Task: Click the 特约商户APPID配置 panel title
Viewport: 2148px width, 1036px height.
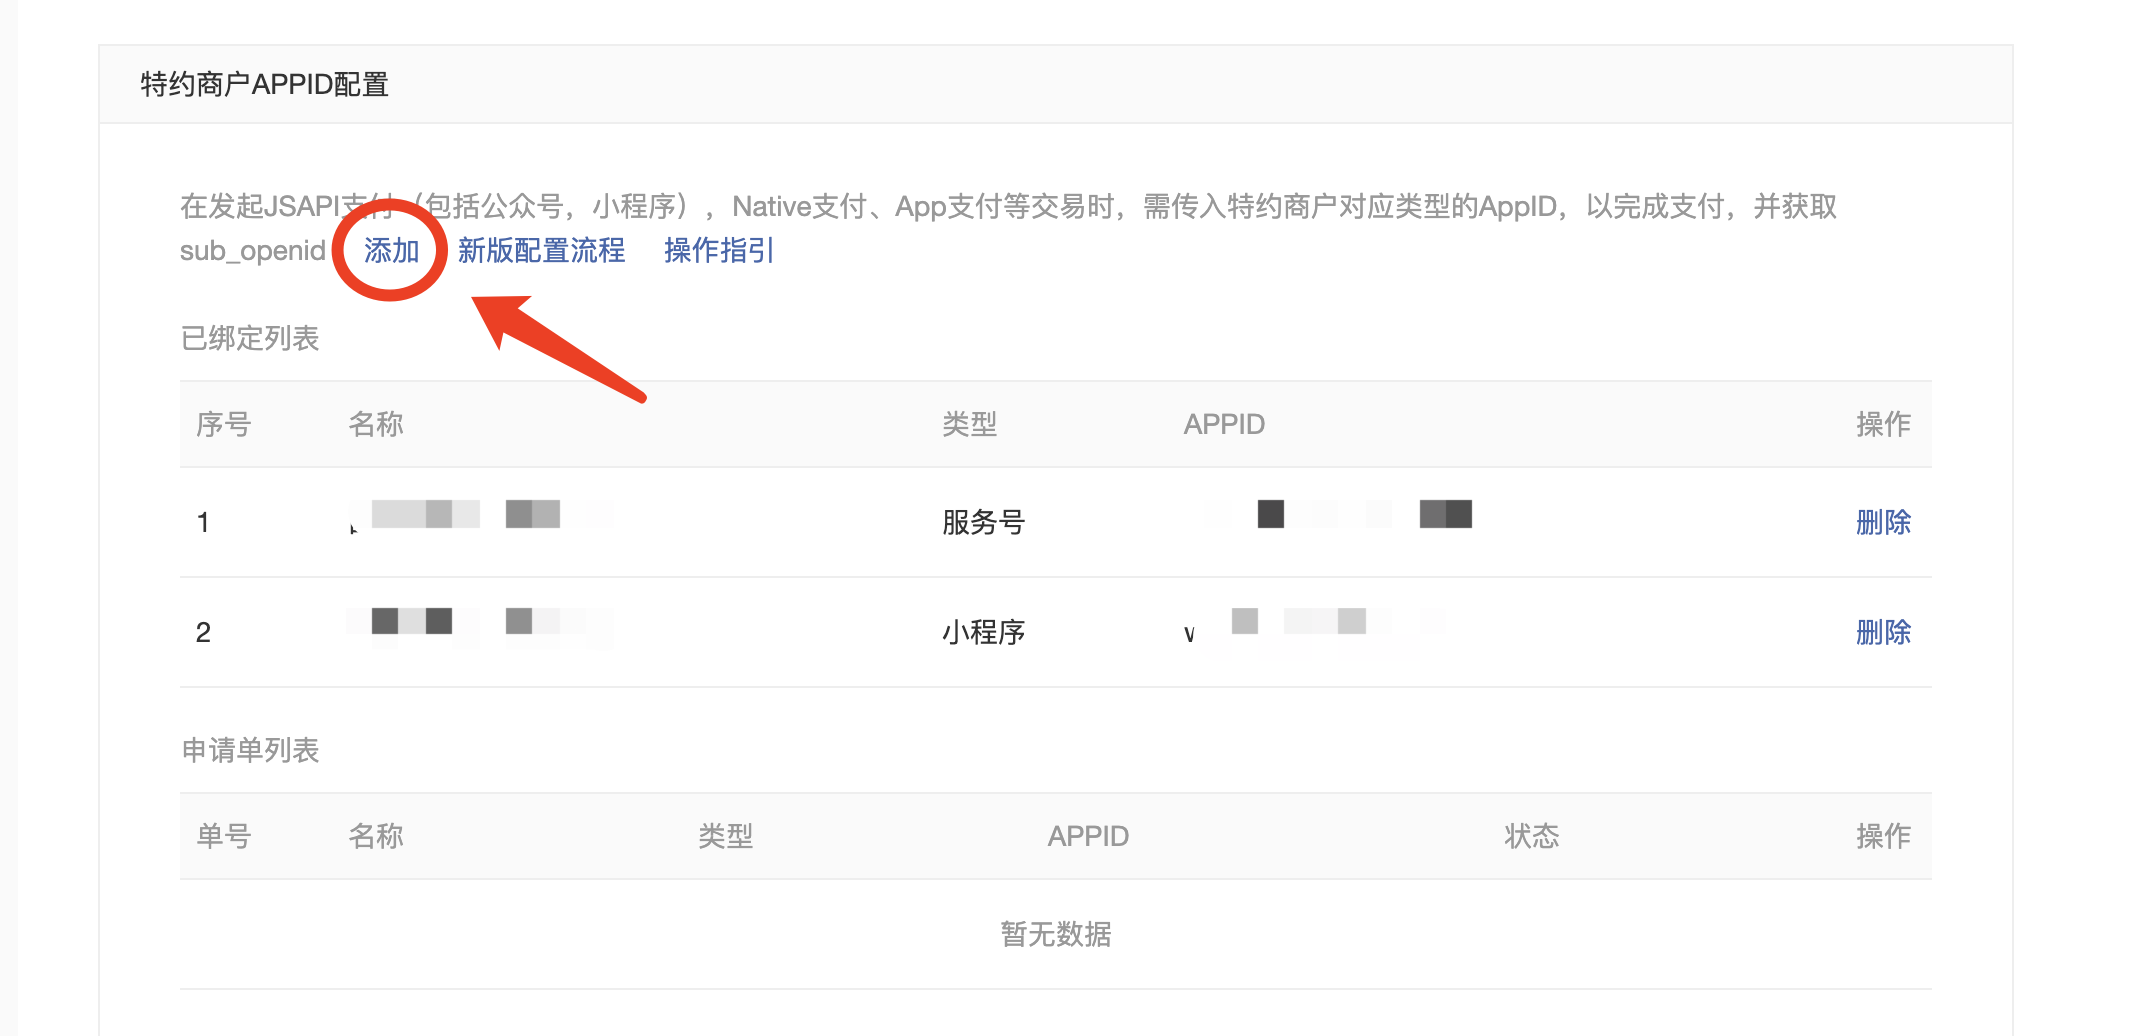Action: [264, 84]
